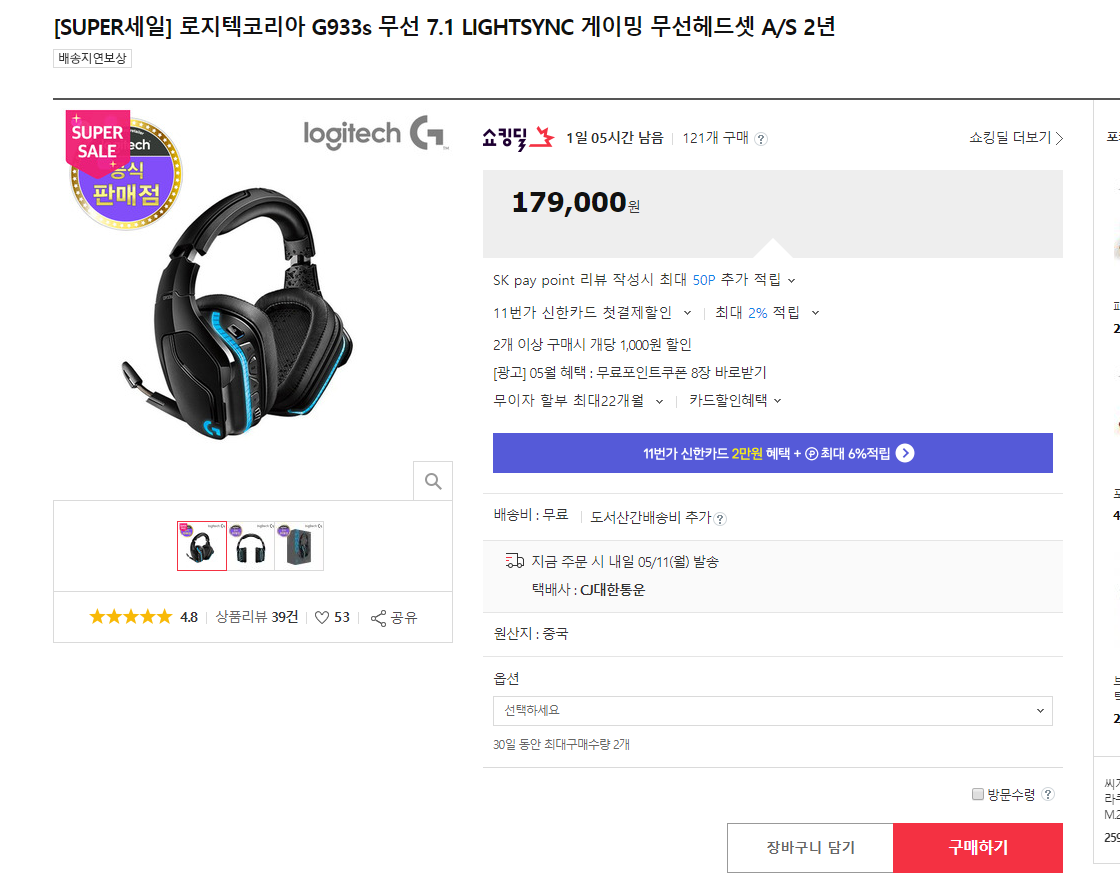Image resolution: width=1120 pixels, height=882 pixels.
Task: Click the arrow icon in 신한카드 banner
Action: point(905,453)
